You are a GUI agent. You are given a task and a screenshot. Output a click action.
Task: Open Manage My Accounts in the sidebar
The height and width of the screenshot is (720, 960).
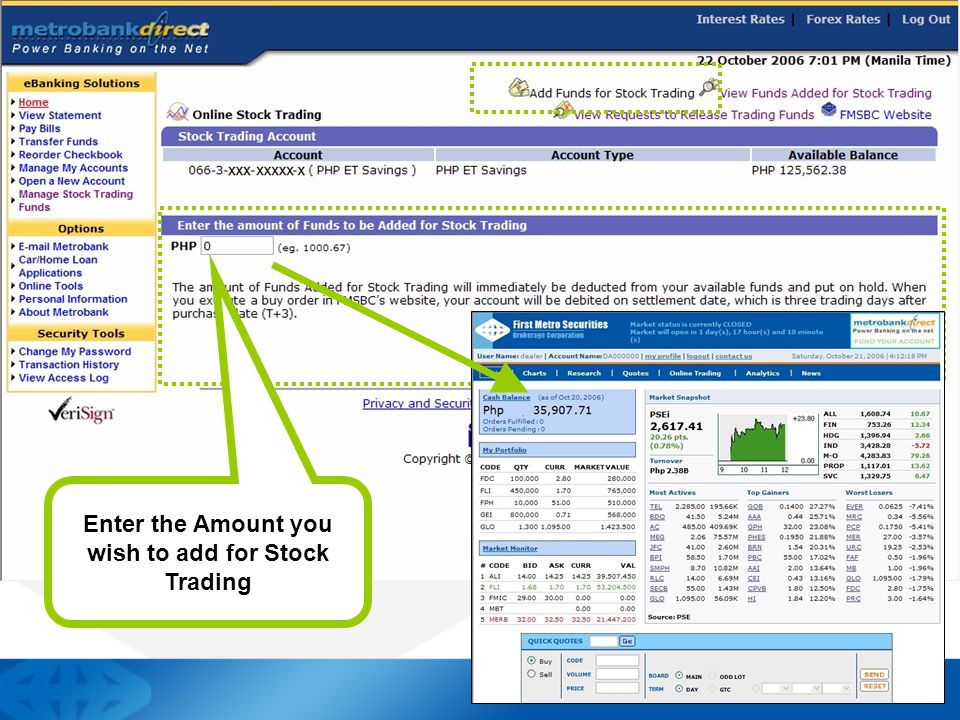[x=73, y=168]
